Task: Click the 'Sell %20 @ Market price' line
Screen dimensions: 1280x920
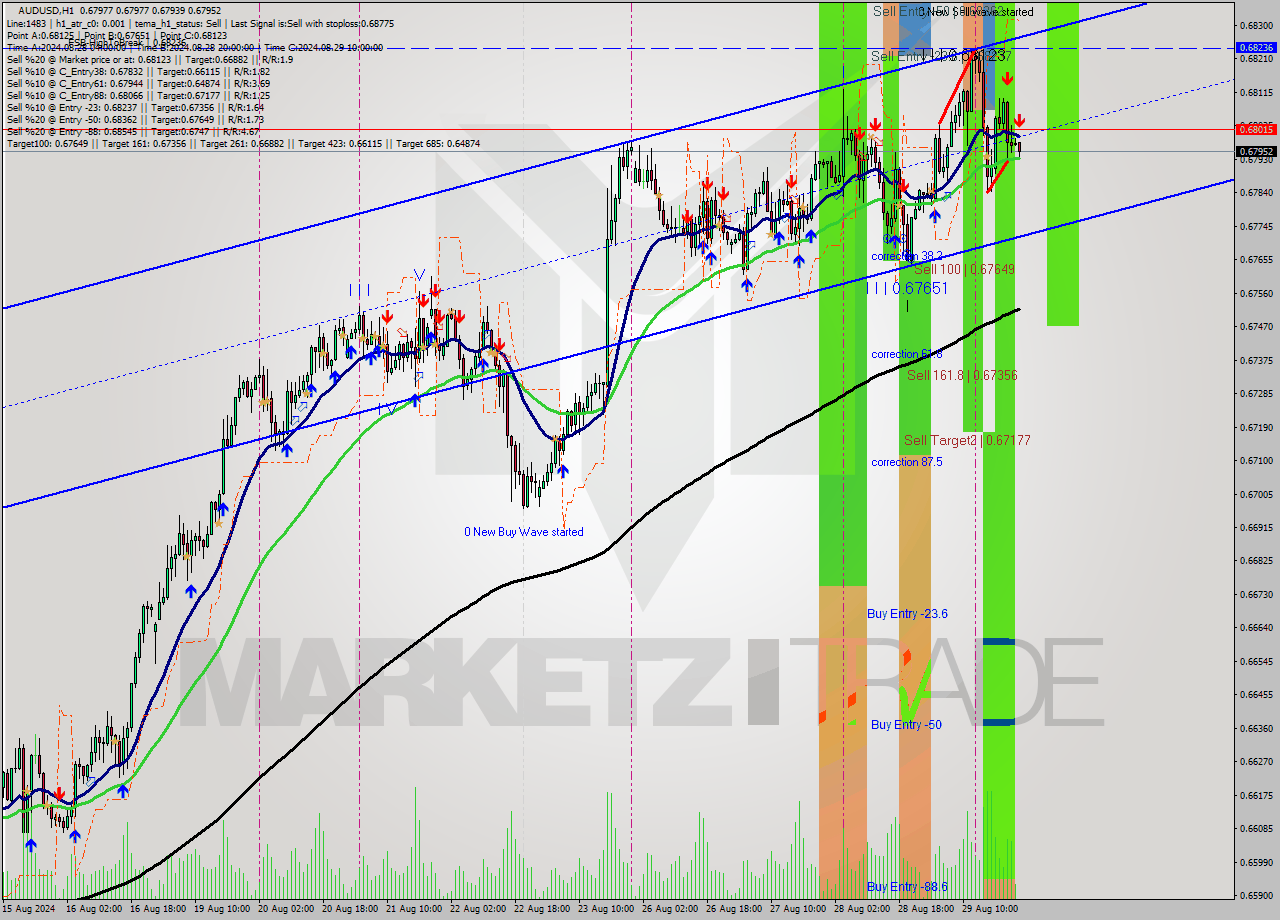Action: (x=150, y=59)
